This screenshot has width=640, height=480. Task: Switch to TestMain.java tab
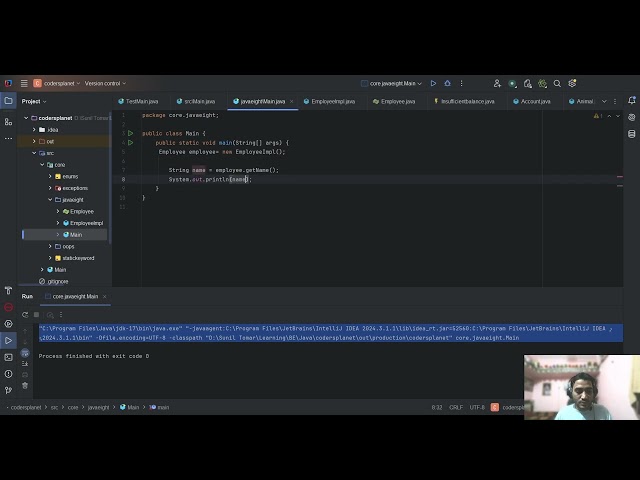138,101
